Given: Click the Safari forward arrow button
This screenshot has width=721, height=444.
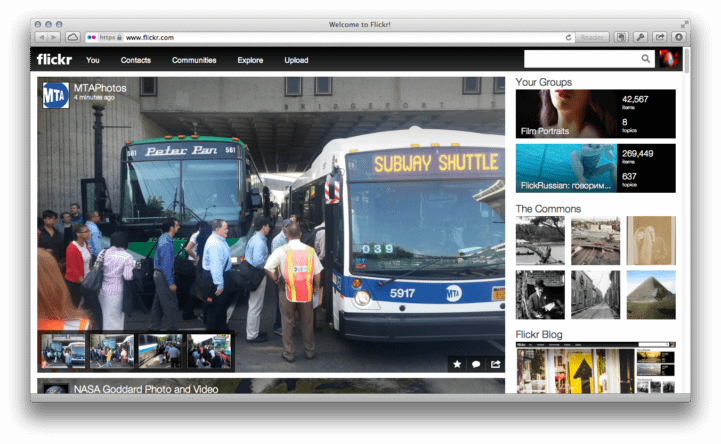Looking at the screenshot, I should [54, 37].
